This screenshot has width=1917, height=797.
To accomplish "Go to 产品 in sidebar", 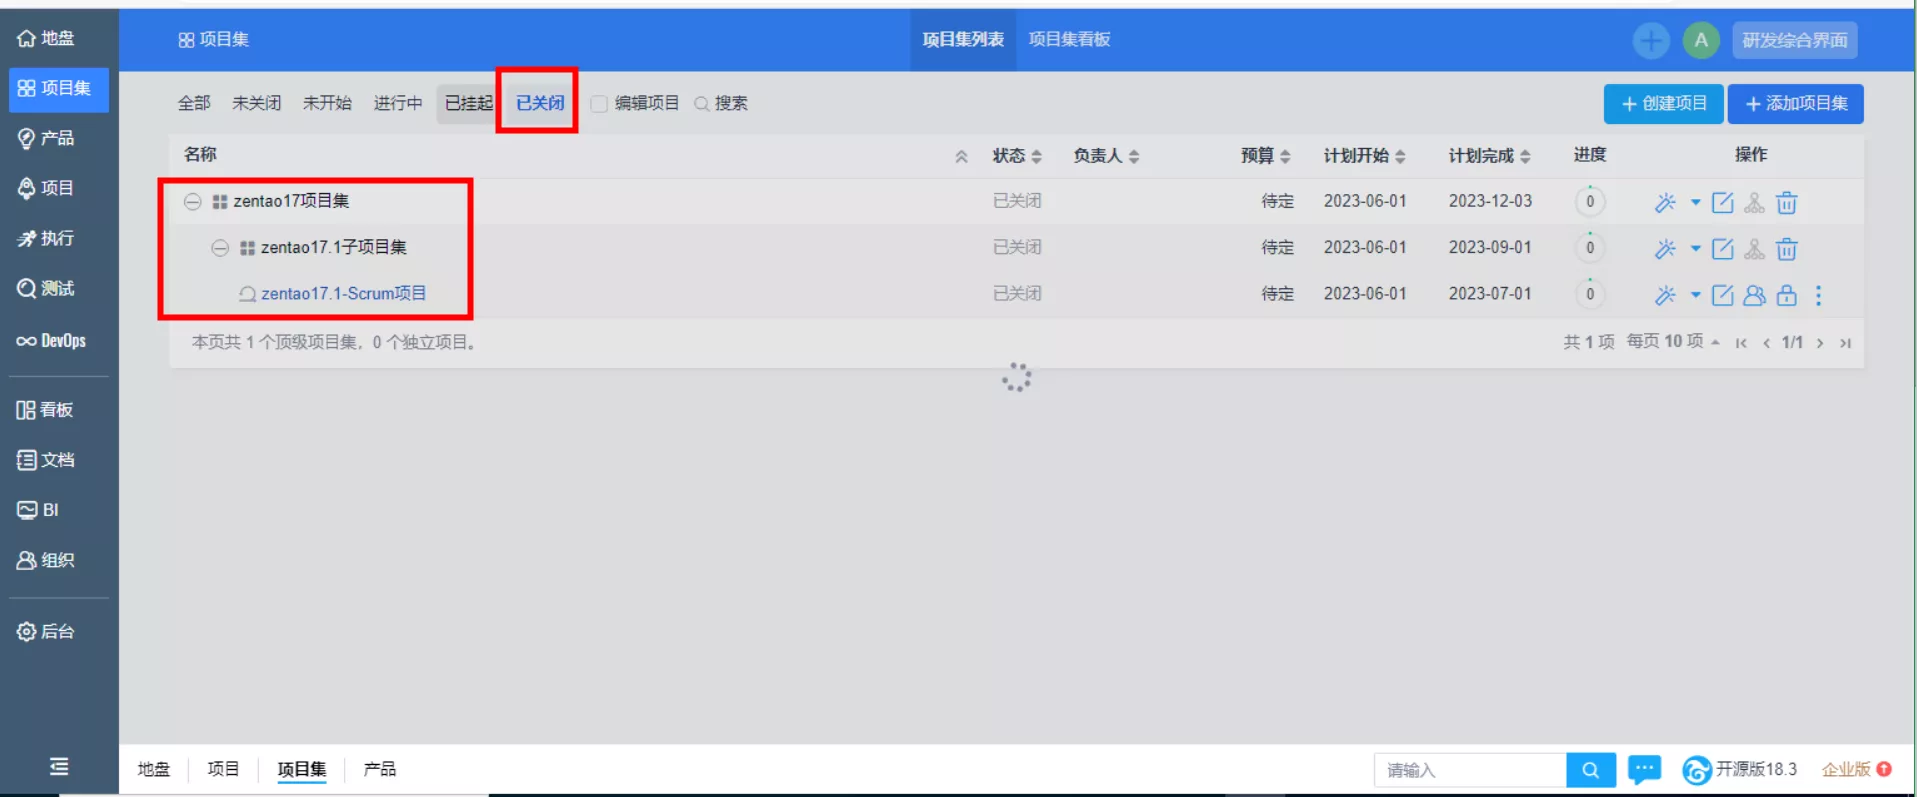I will tap(47, 138).
